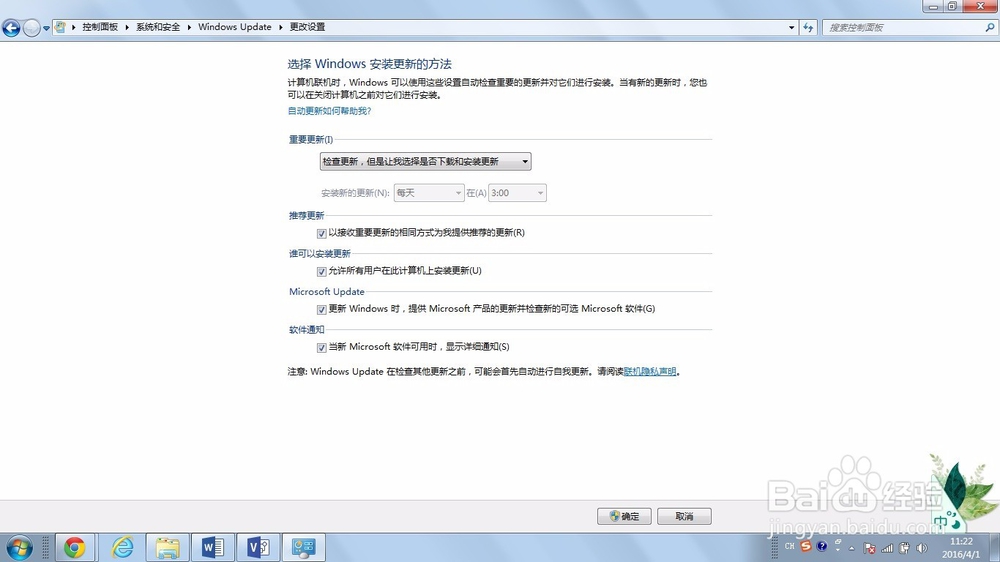The width and height of the screenshot is (1000, 562).
Task: Click the Forward navigation arrow
Action: (31, 28)
